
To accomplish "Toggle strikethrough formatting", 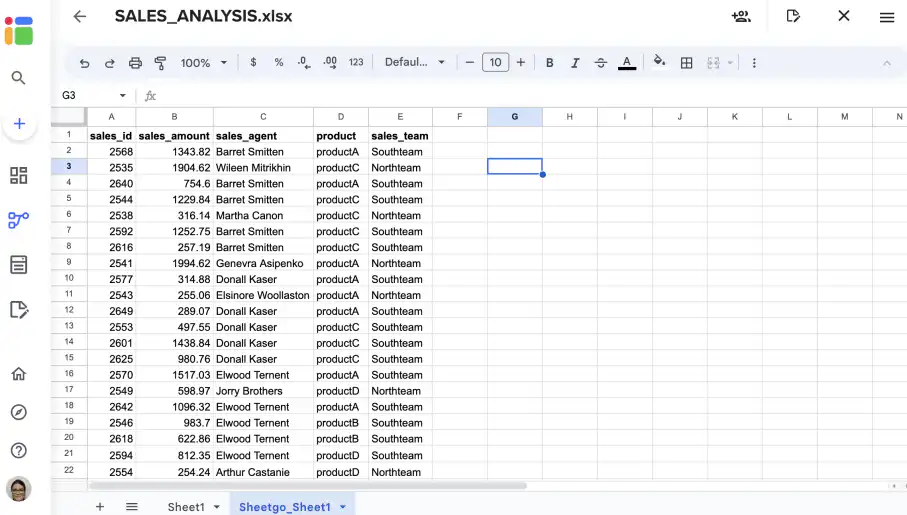I will [x=601, y=63].
